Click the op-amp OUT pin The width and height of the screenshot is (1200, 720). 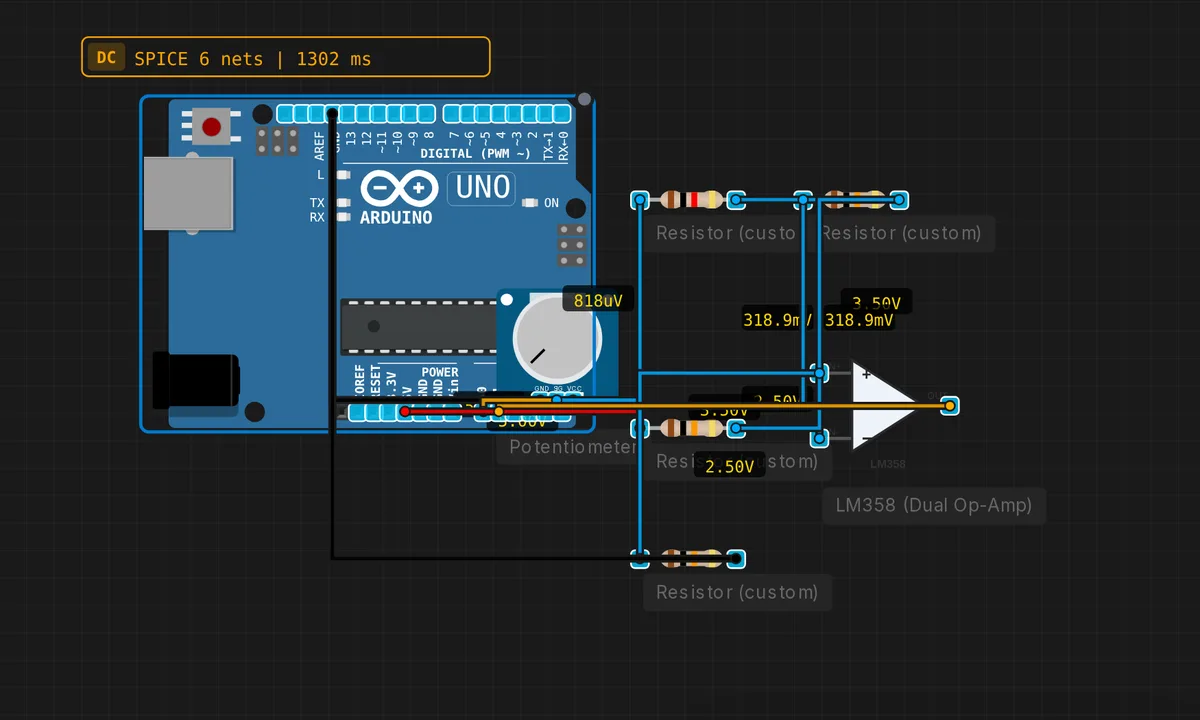click(x=949, y=406)
